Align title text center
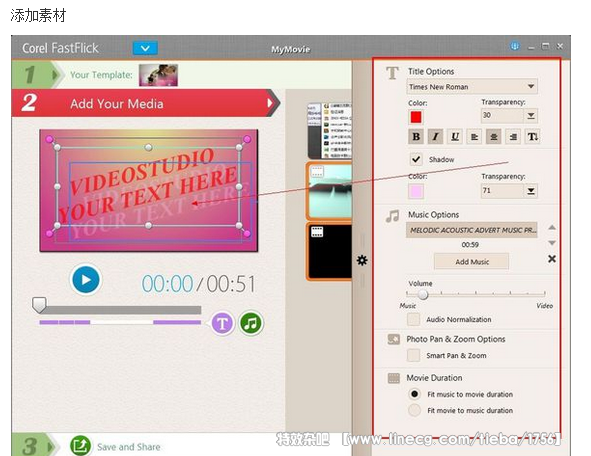This screenshot has width=591, height=456. (494, 136)
